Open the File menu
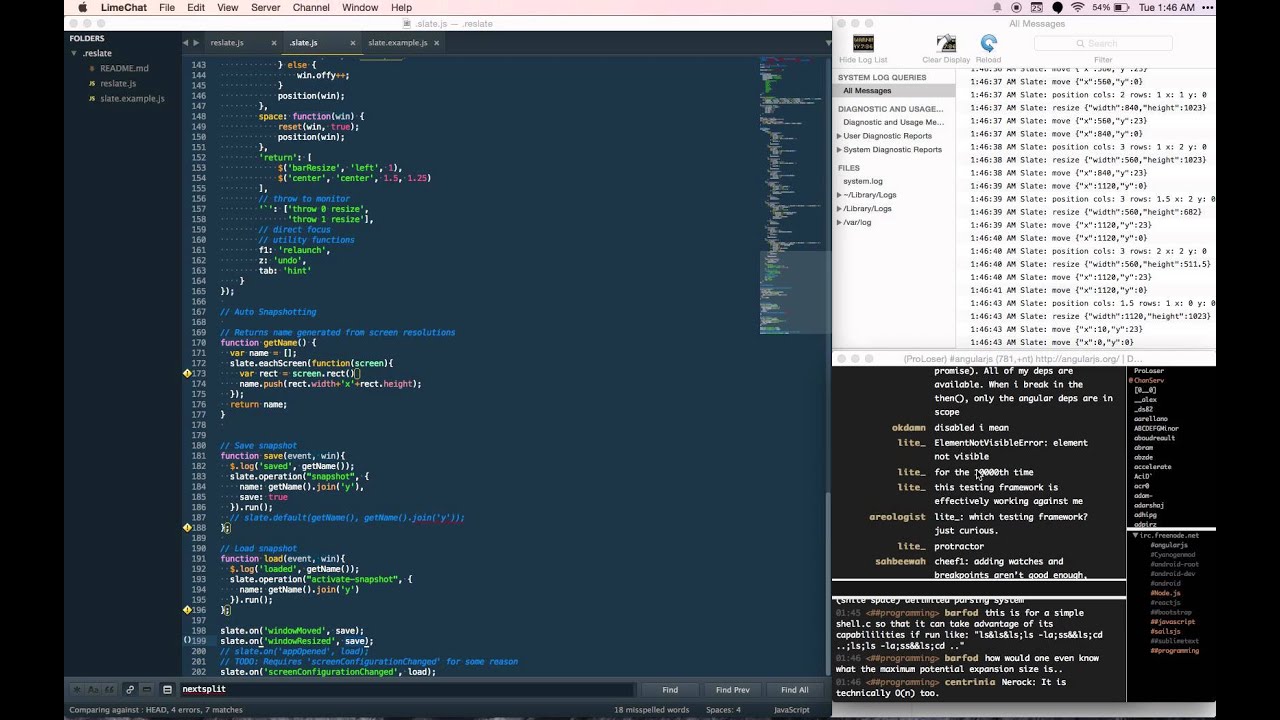The height and width of the screenshot is (720, 1280). pos(167,7)
